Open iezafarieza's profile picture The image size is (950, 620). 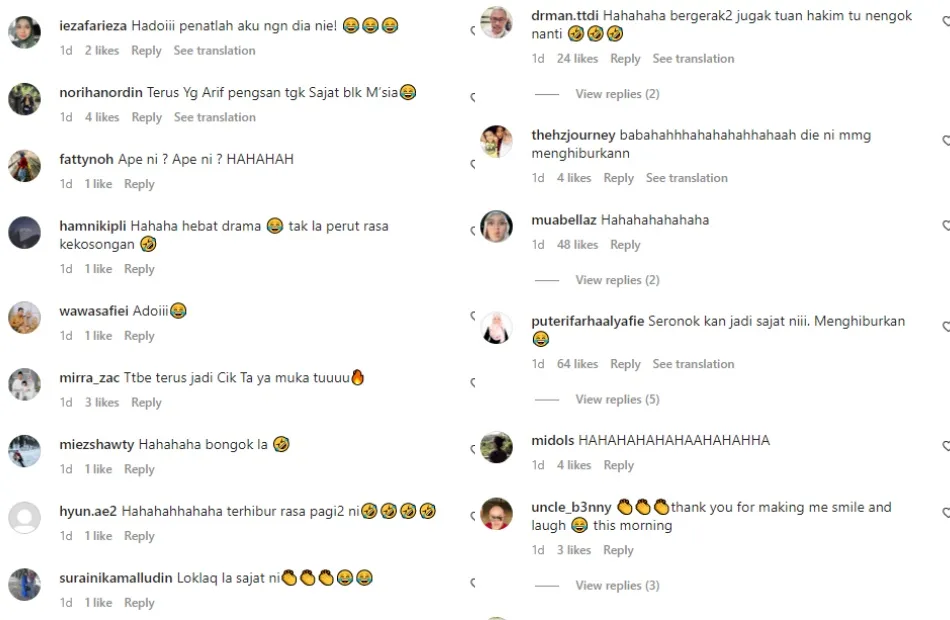click(25, 32)
